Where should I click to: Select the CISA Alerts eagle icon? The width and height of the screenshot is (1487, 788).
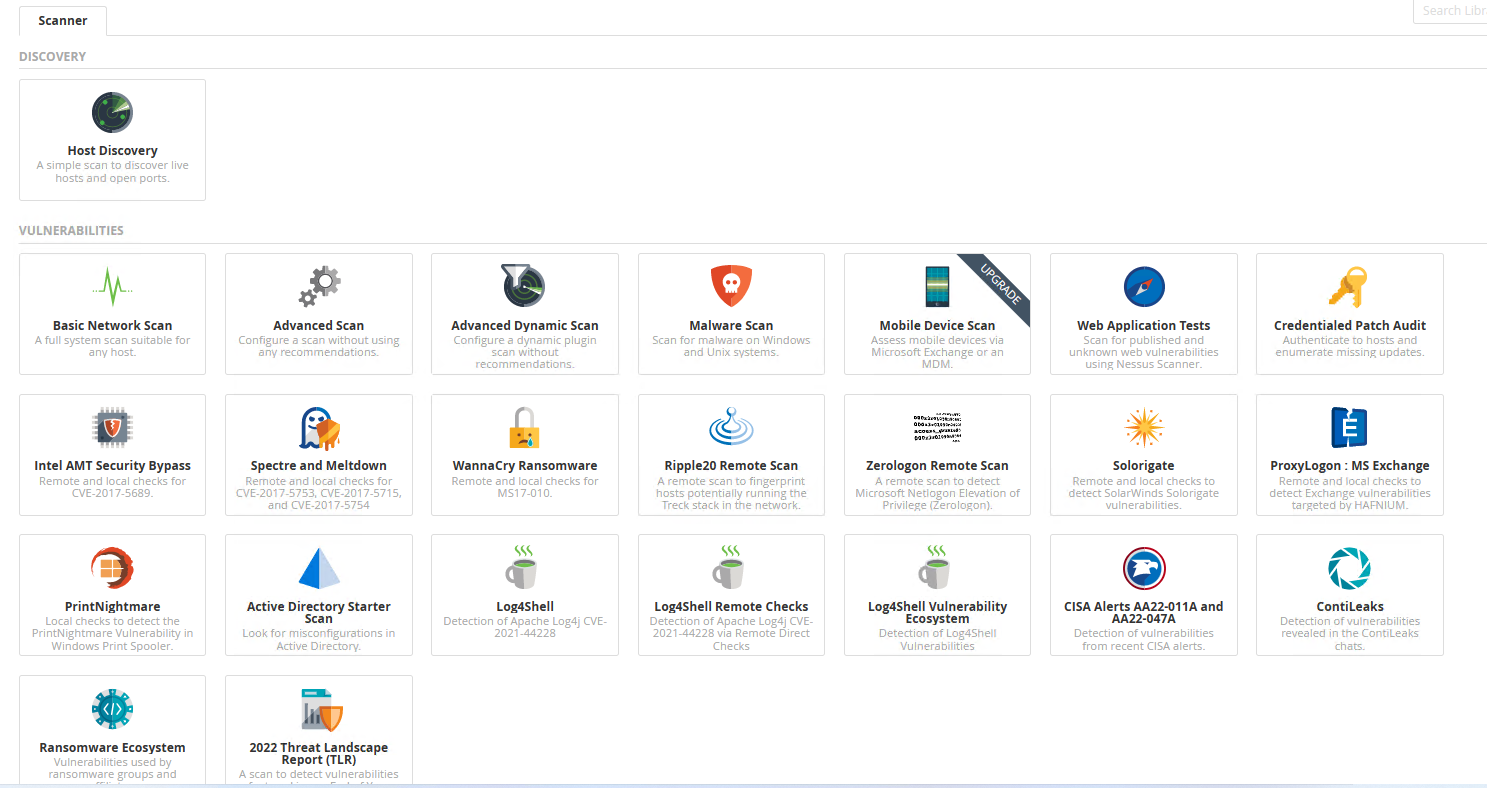click(x=1144, y=568)
